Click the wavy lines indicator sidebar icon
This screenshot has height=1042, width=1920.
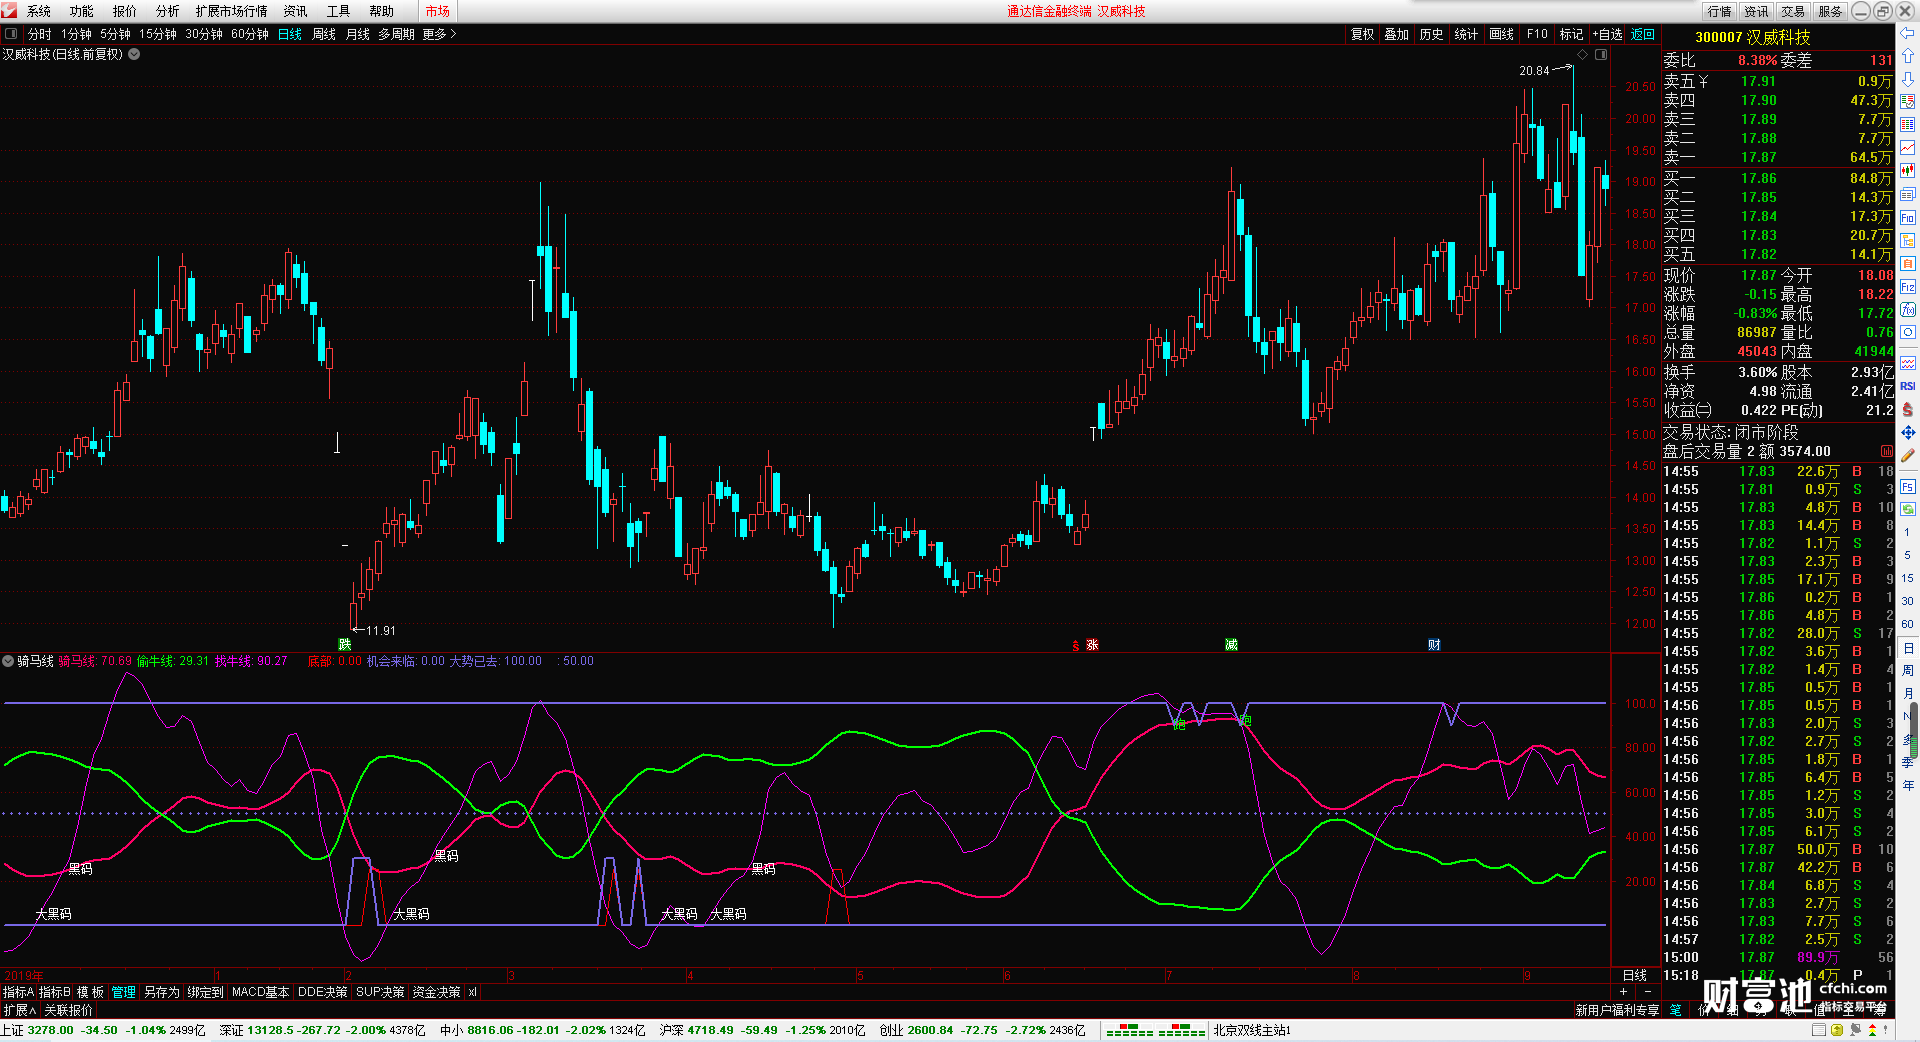1908,363
